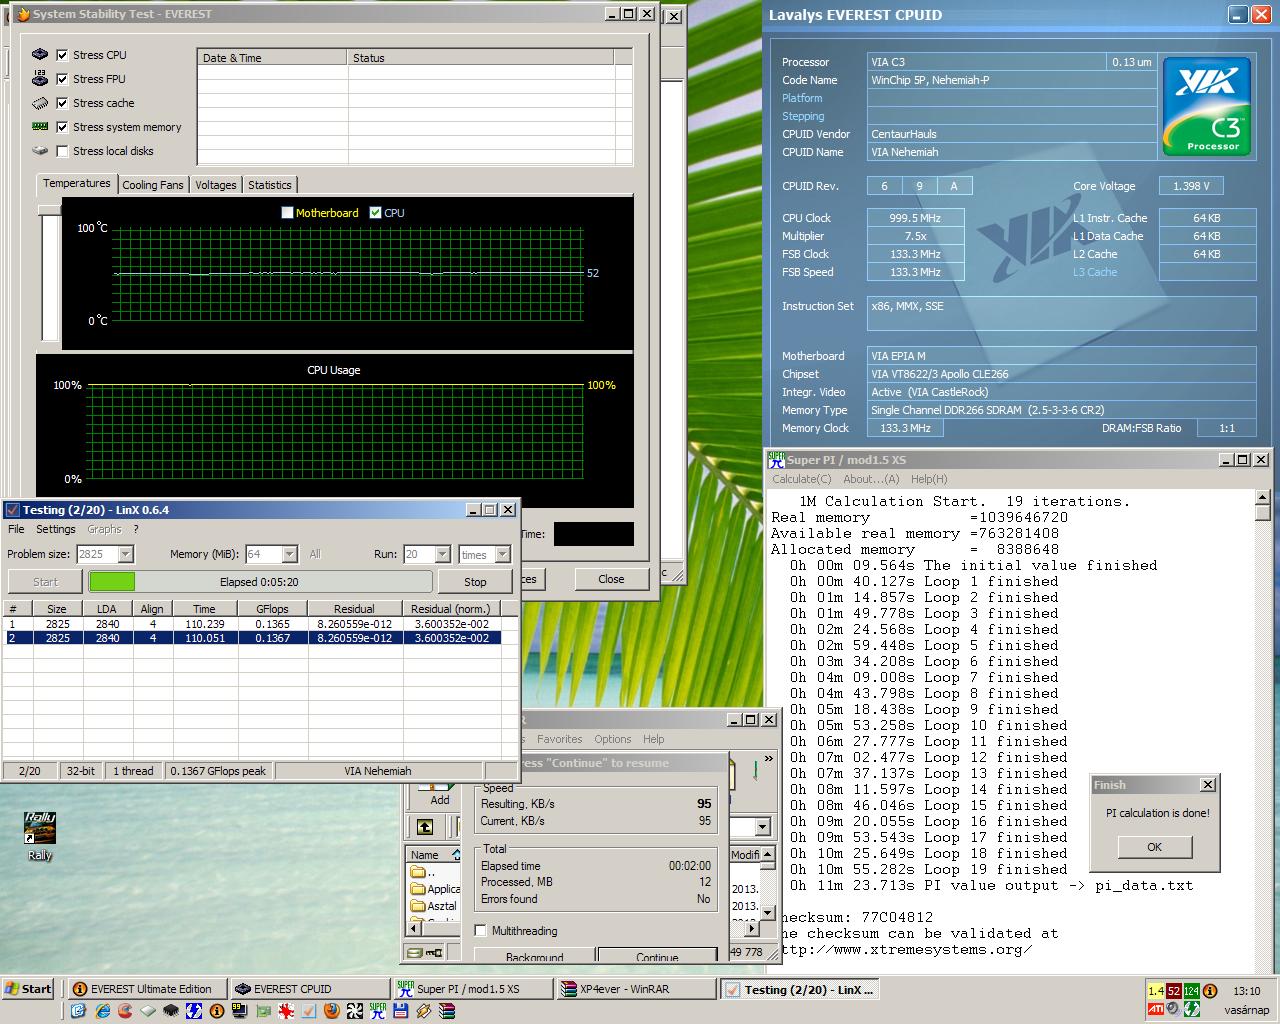Image resolution: width=1280 pixels, height=1024 pixels.
Task: Click the WinRAR icon in Quick Launch
Action: [447, 1011]
